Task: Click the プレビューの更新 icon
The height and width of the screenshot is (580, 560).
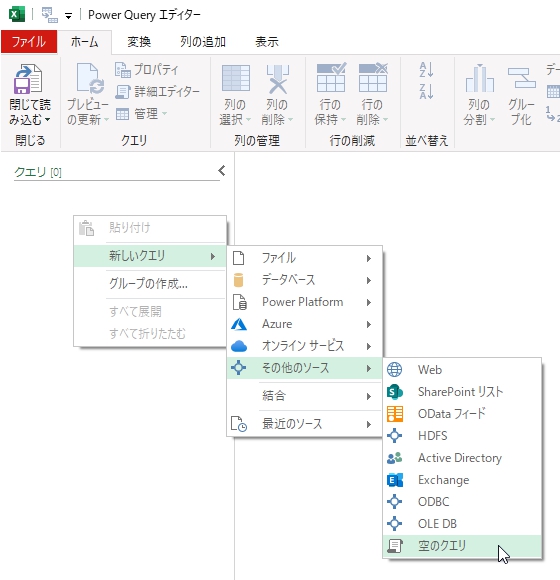Action: point(90,79)
